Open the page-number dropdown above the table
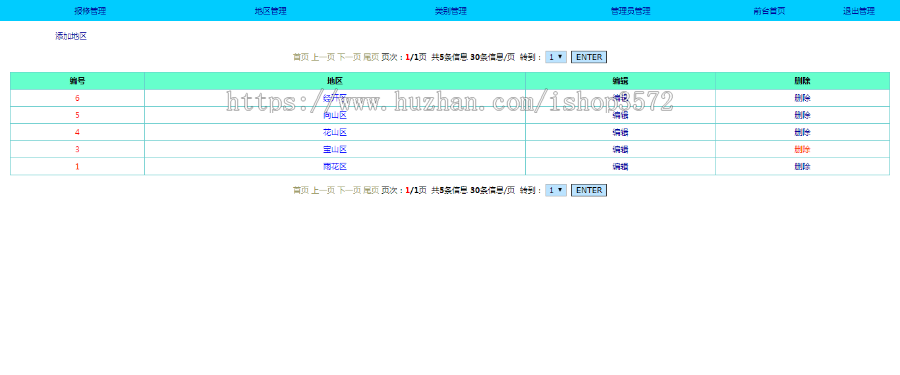 pyautogui.click(x=556, y=57)
